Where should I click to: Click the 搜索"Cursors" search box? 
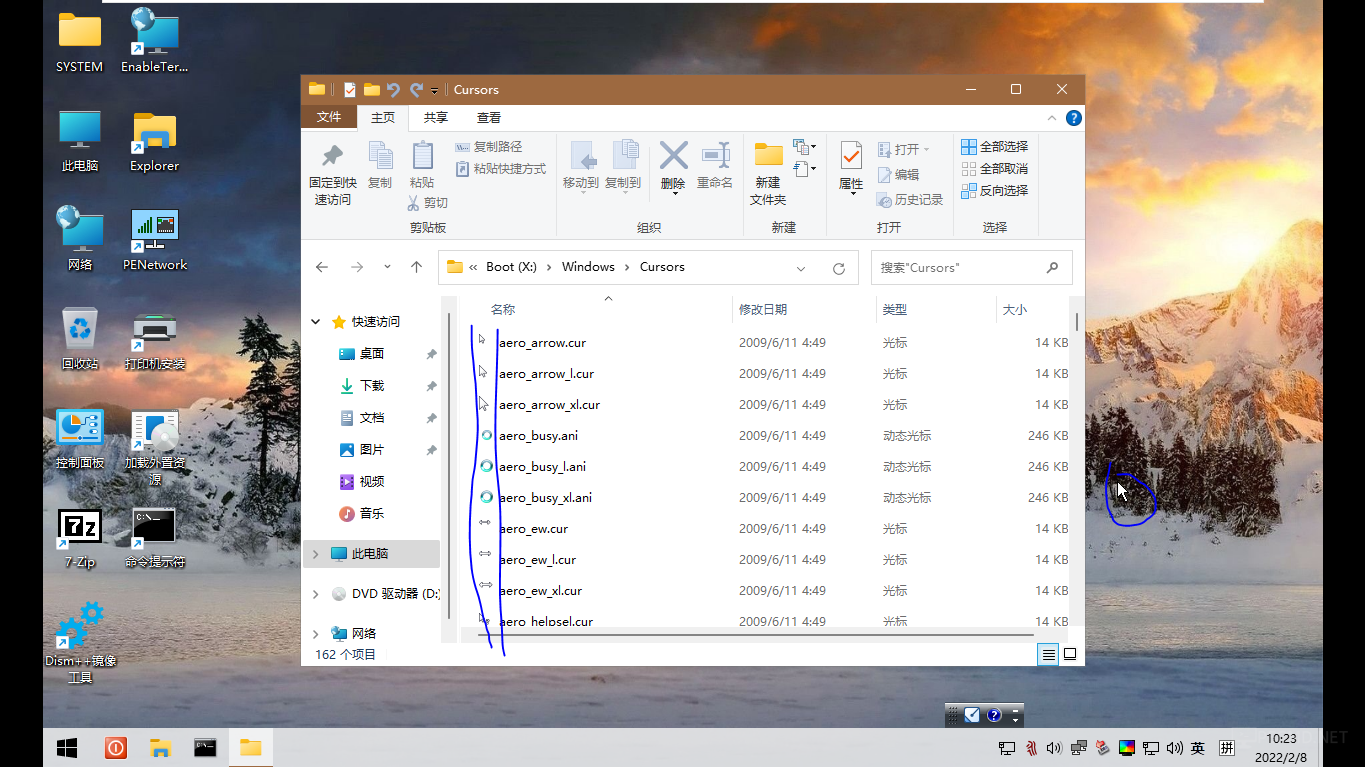971,267
